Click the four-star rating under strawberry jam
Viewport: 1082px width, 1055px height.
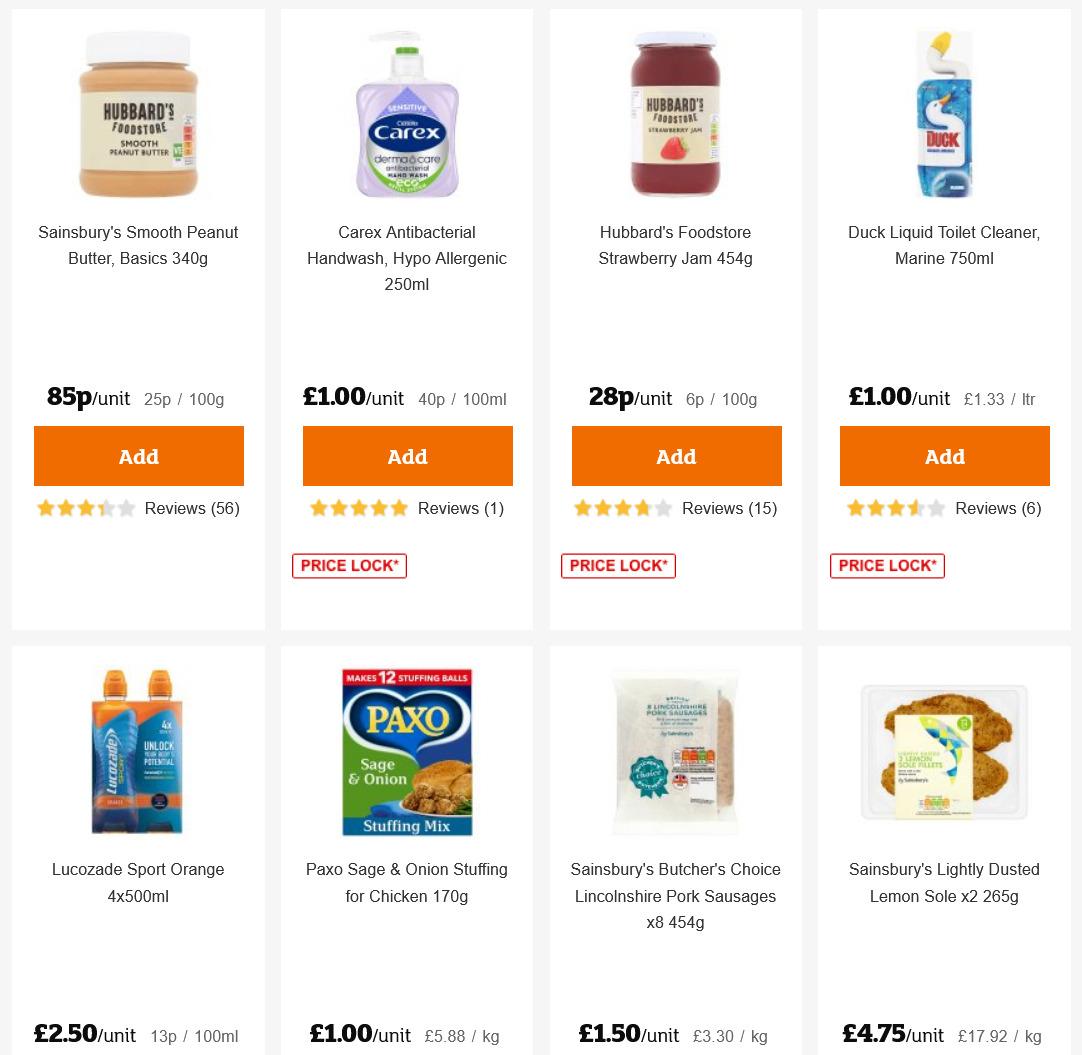tap(623, 508)
